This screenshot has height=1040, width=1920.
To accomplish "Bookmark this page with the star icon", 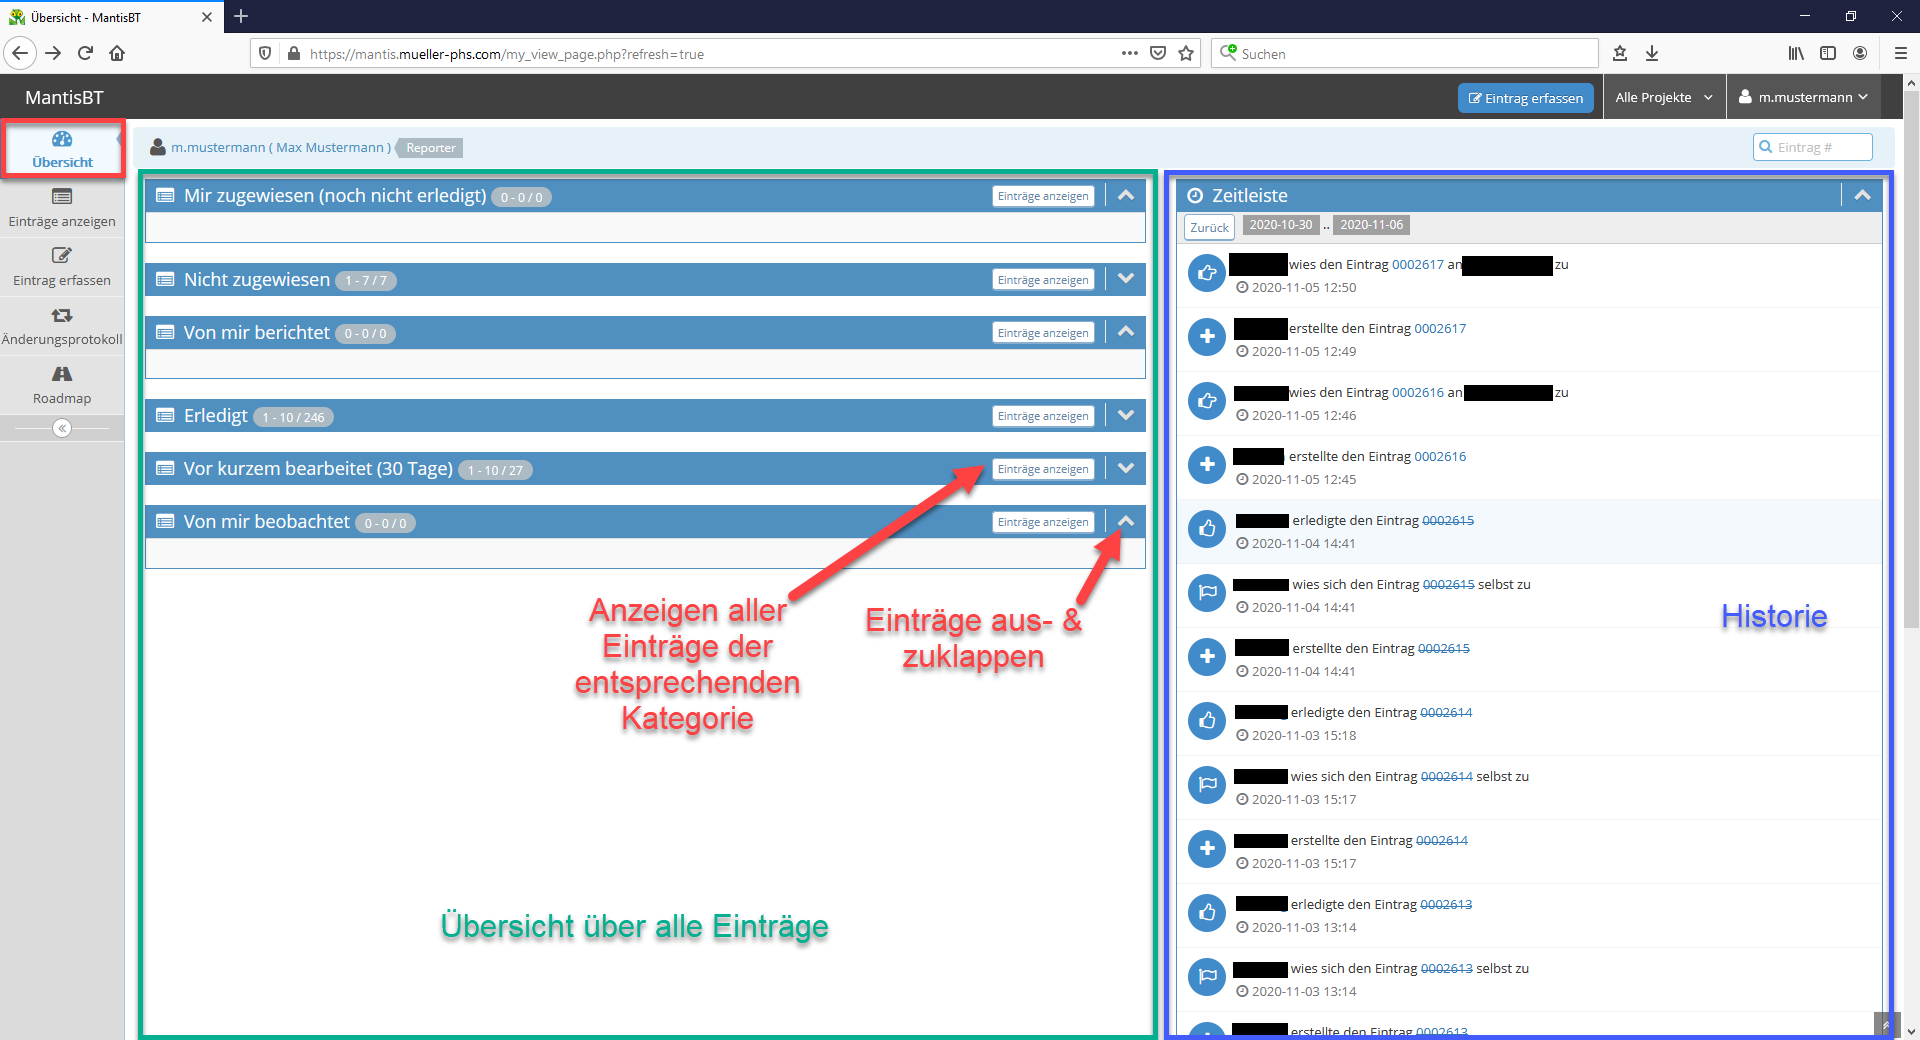I will click(1186, 54).
